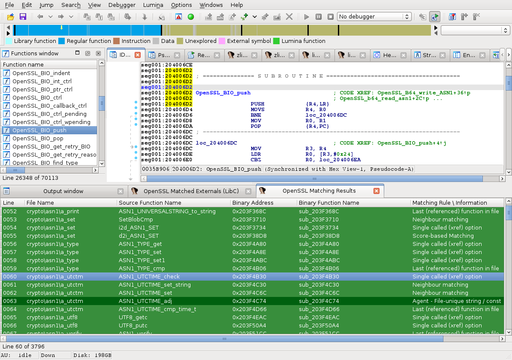The width and height of the screenshot is (512, 360).
Task: Click the Open file toolbar icon
Action: pyautogui.click(x=10, y=17)
